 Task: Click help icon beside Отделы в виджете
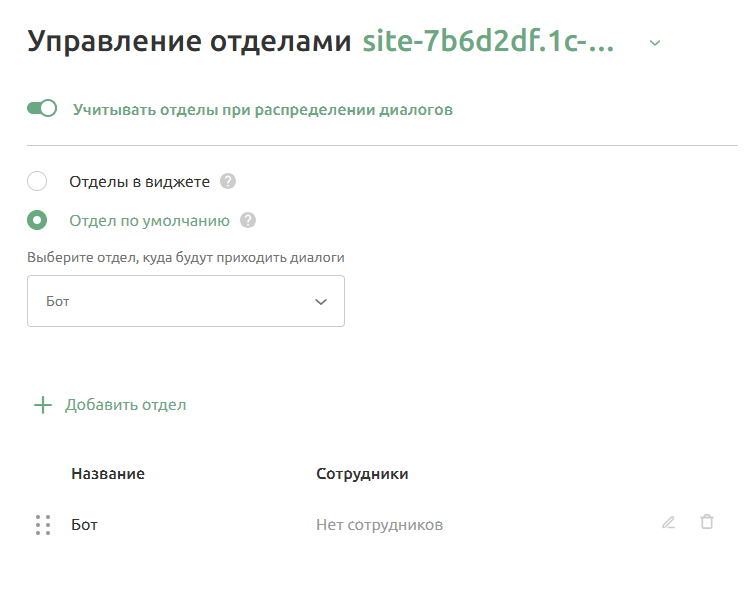[228, 181]
